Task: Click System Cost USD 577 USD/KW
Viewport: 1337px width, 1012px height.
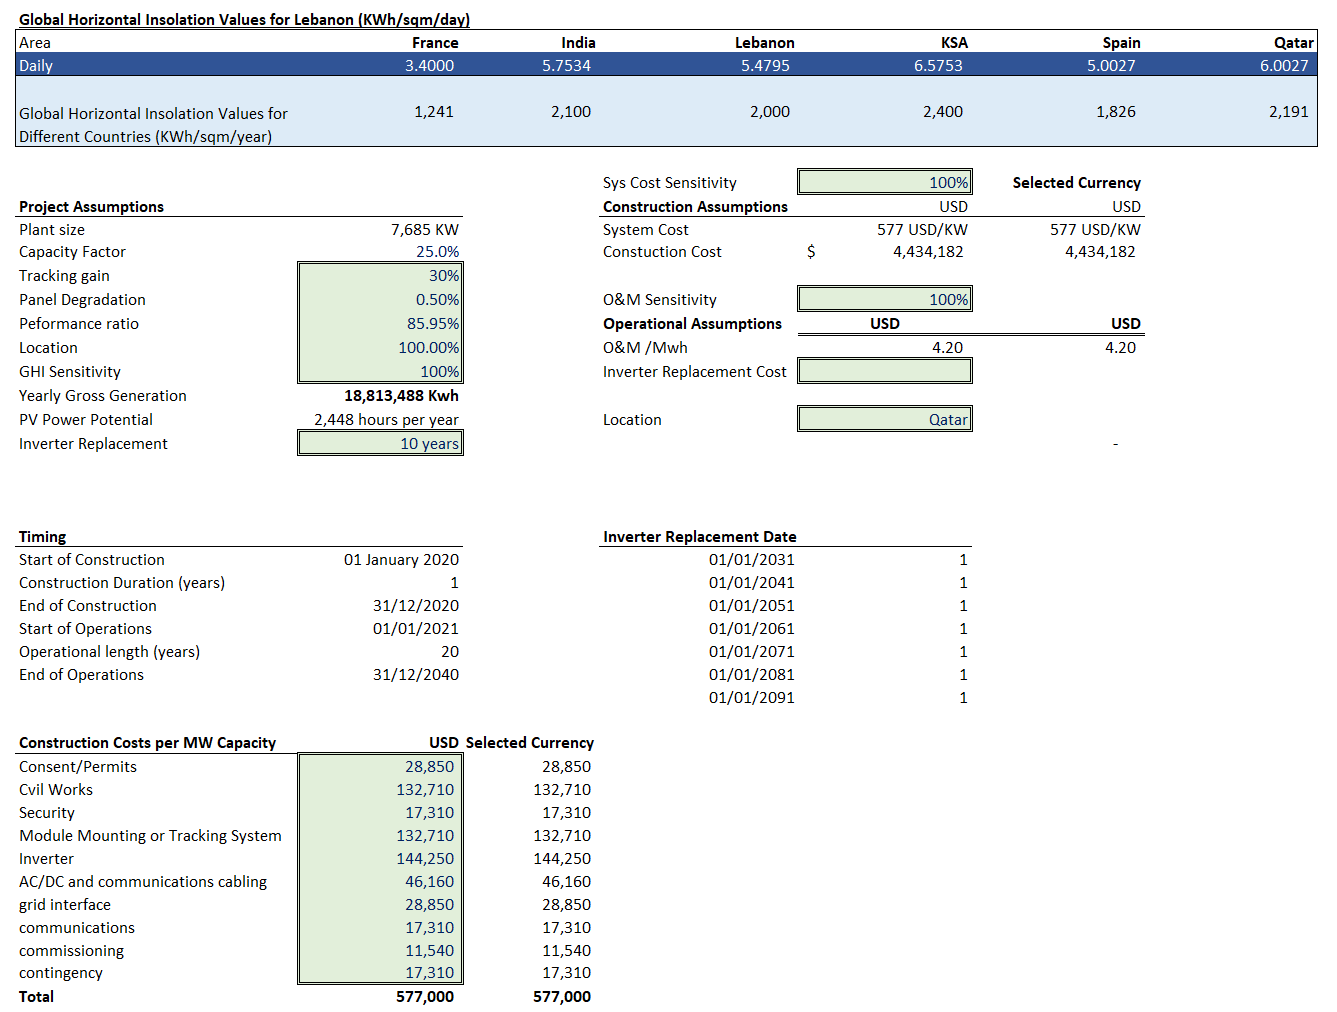Action: [x=922, y=229]
